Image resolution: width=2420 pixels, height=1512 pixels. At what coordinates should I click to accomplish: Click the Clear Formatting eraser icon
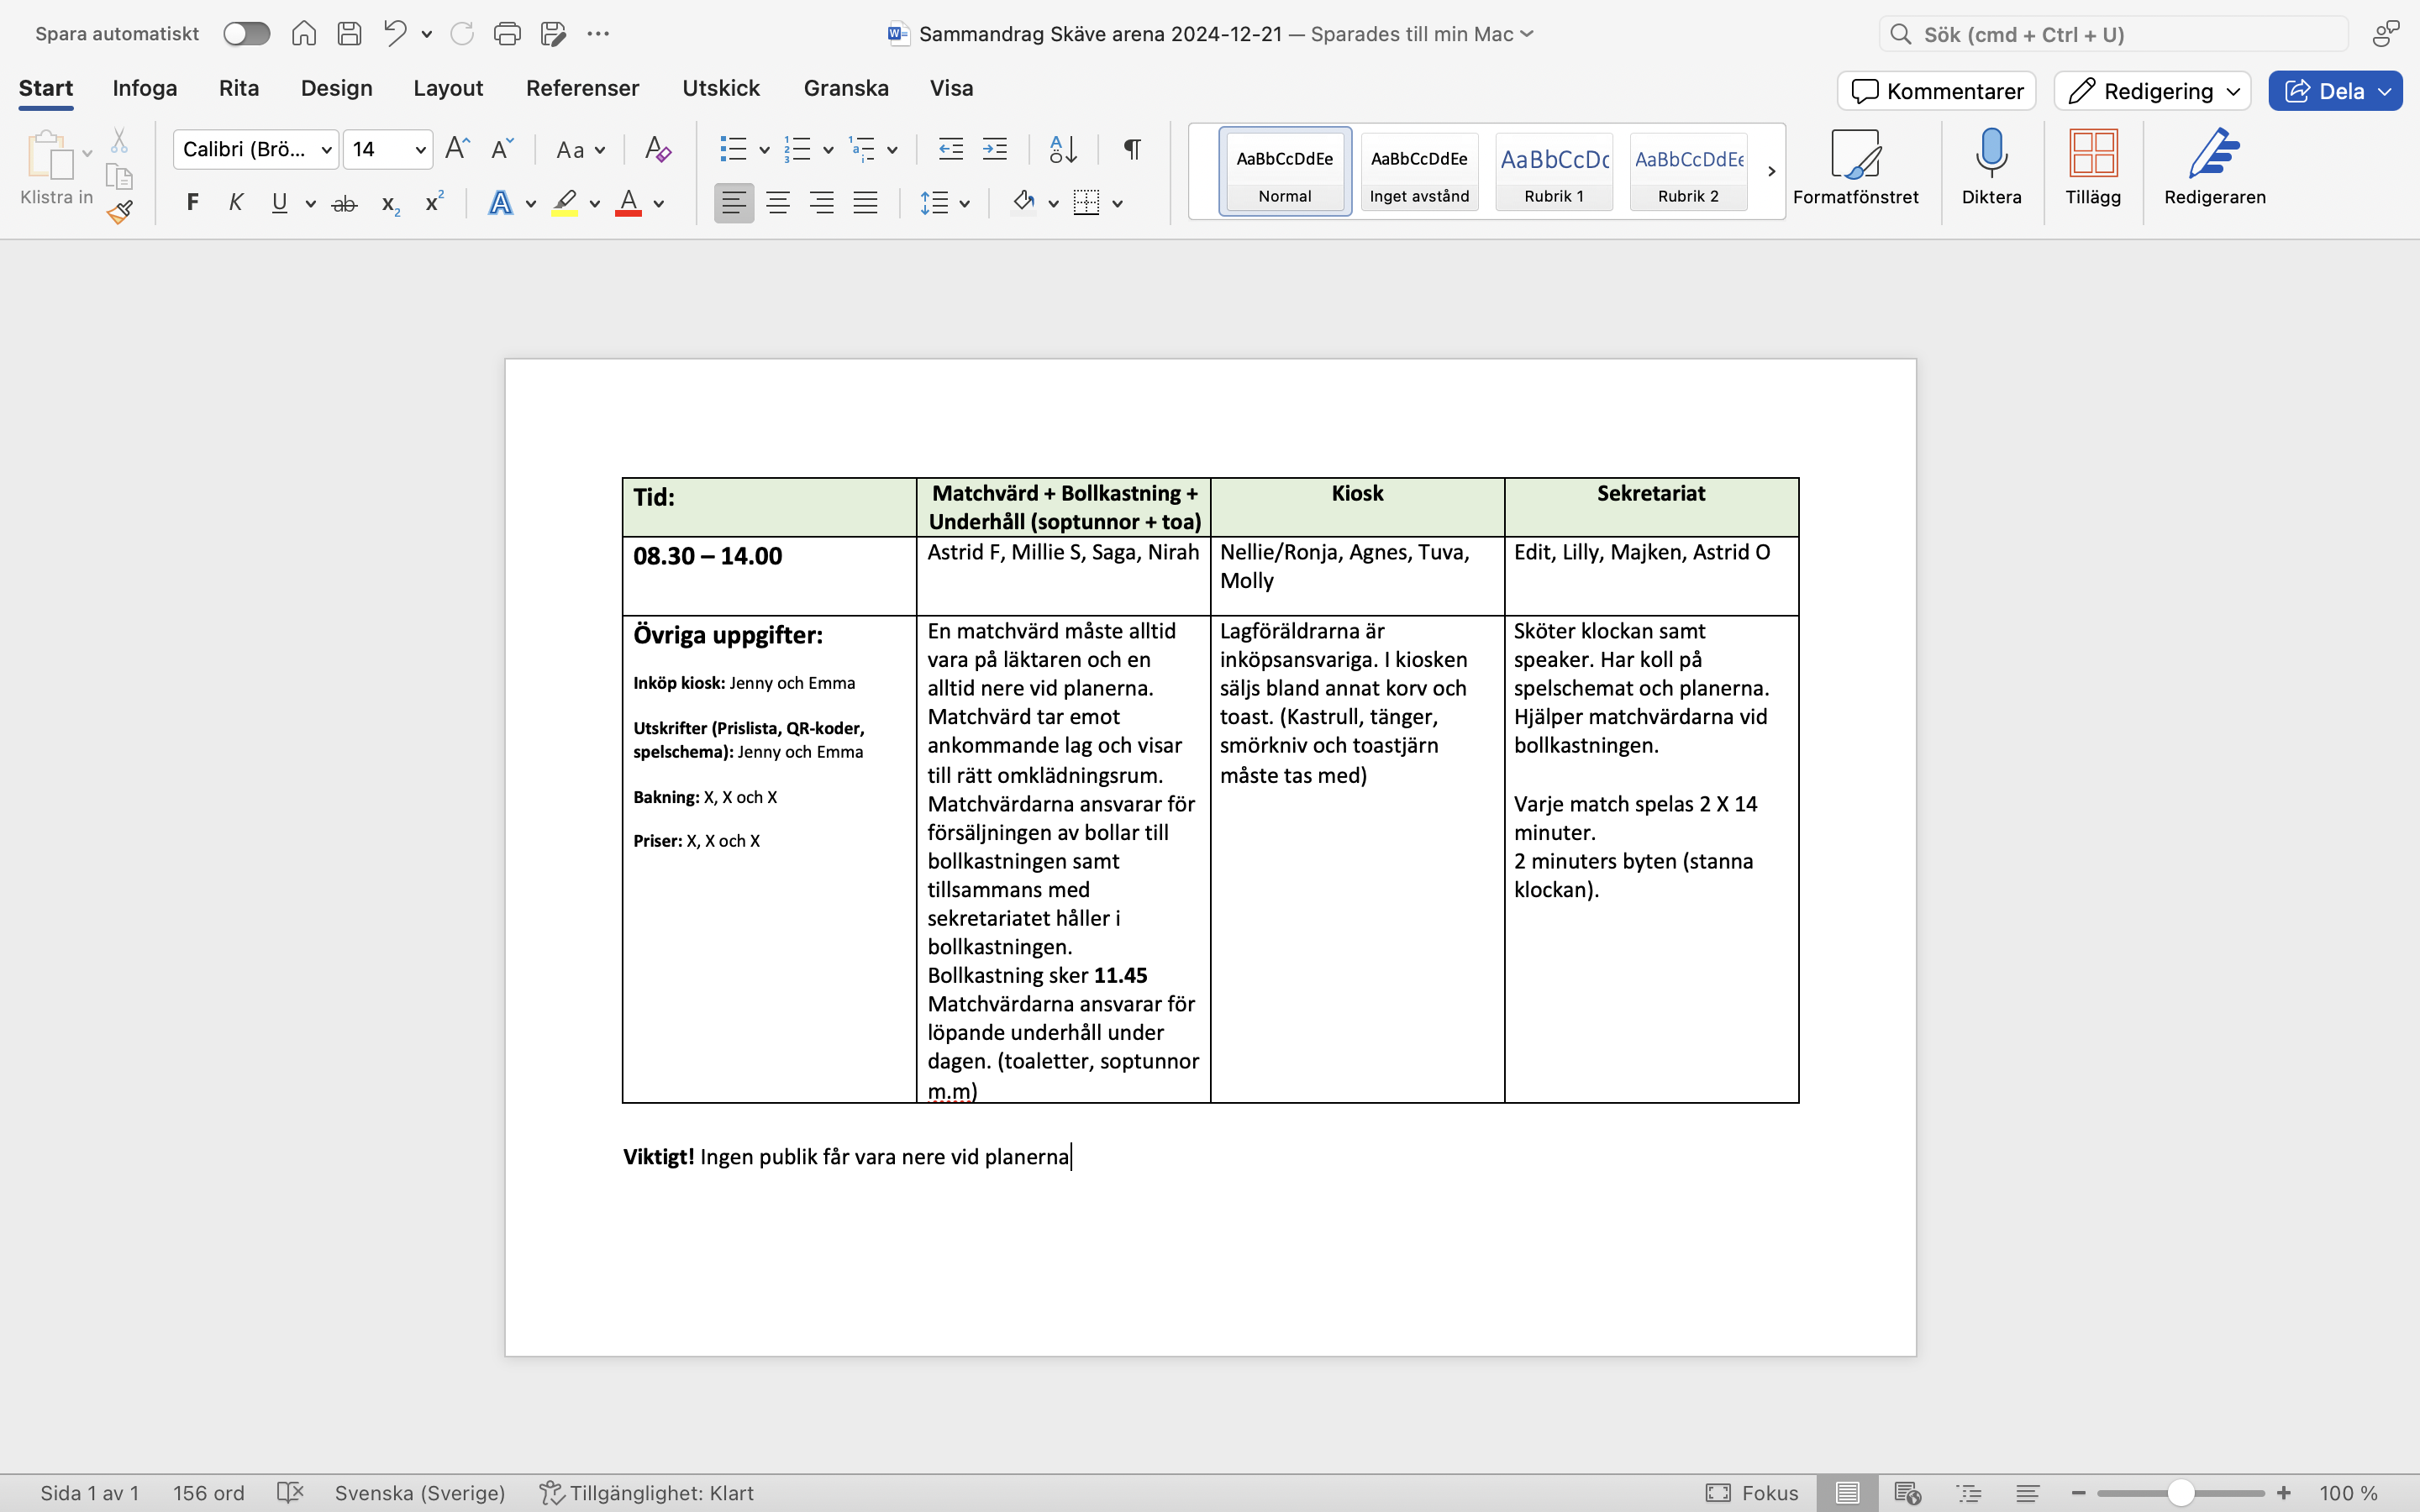coord(657,150)
